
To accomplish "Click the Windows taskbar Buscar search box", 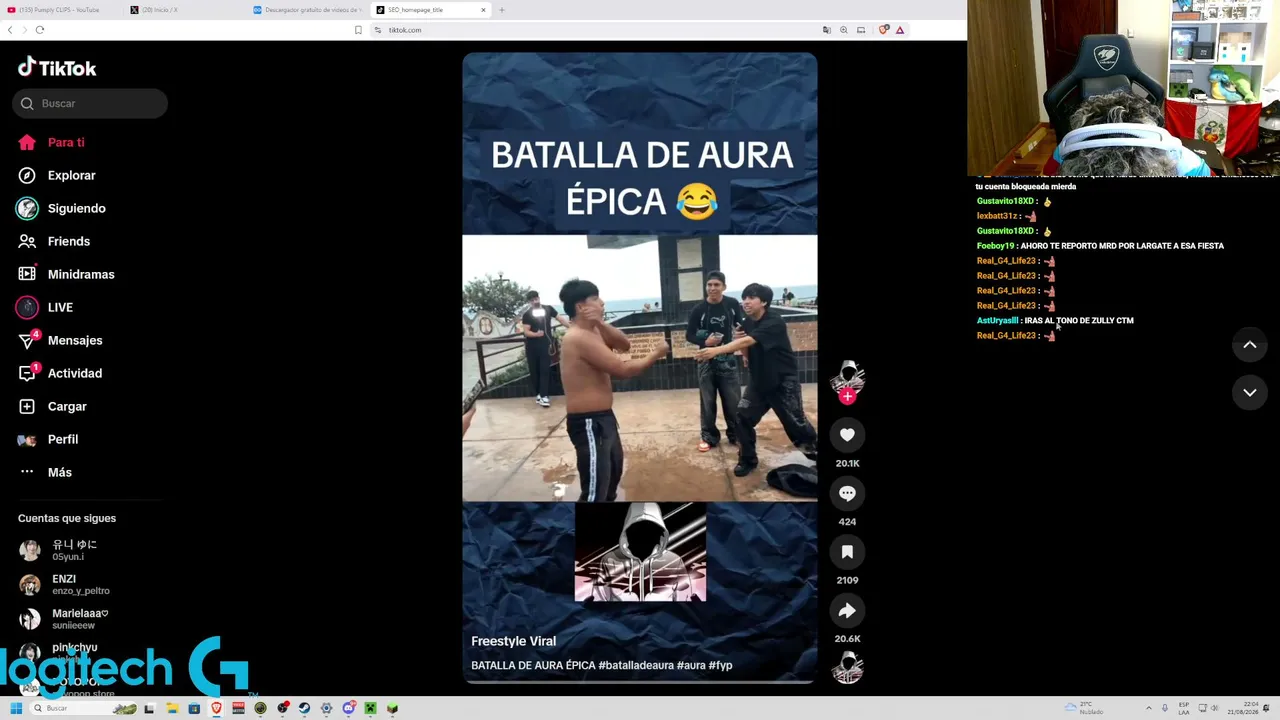I will tap(83, 708).
